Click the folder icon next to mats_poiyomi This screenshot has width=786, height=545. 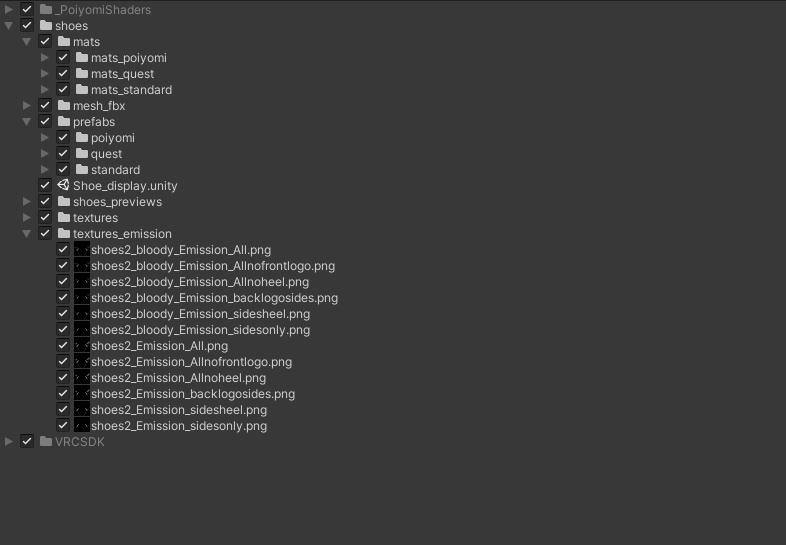tap(81, 58)
